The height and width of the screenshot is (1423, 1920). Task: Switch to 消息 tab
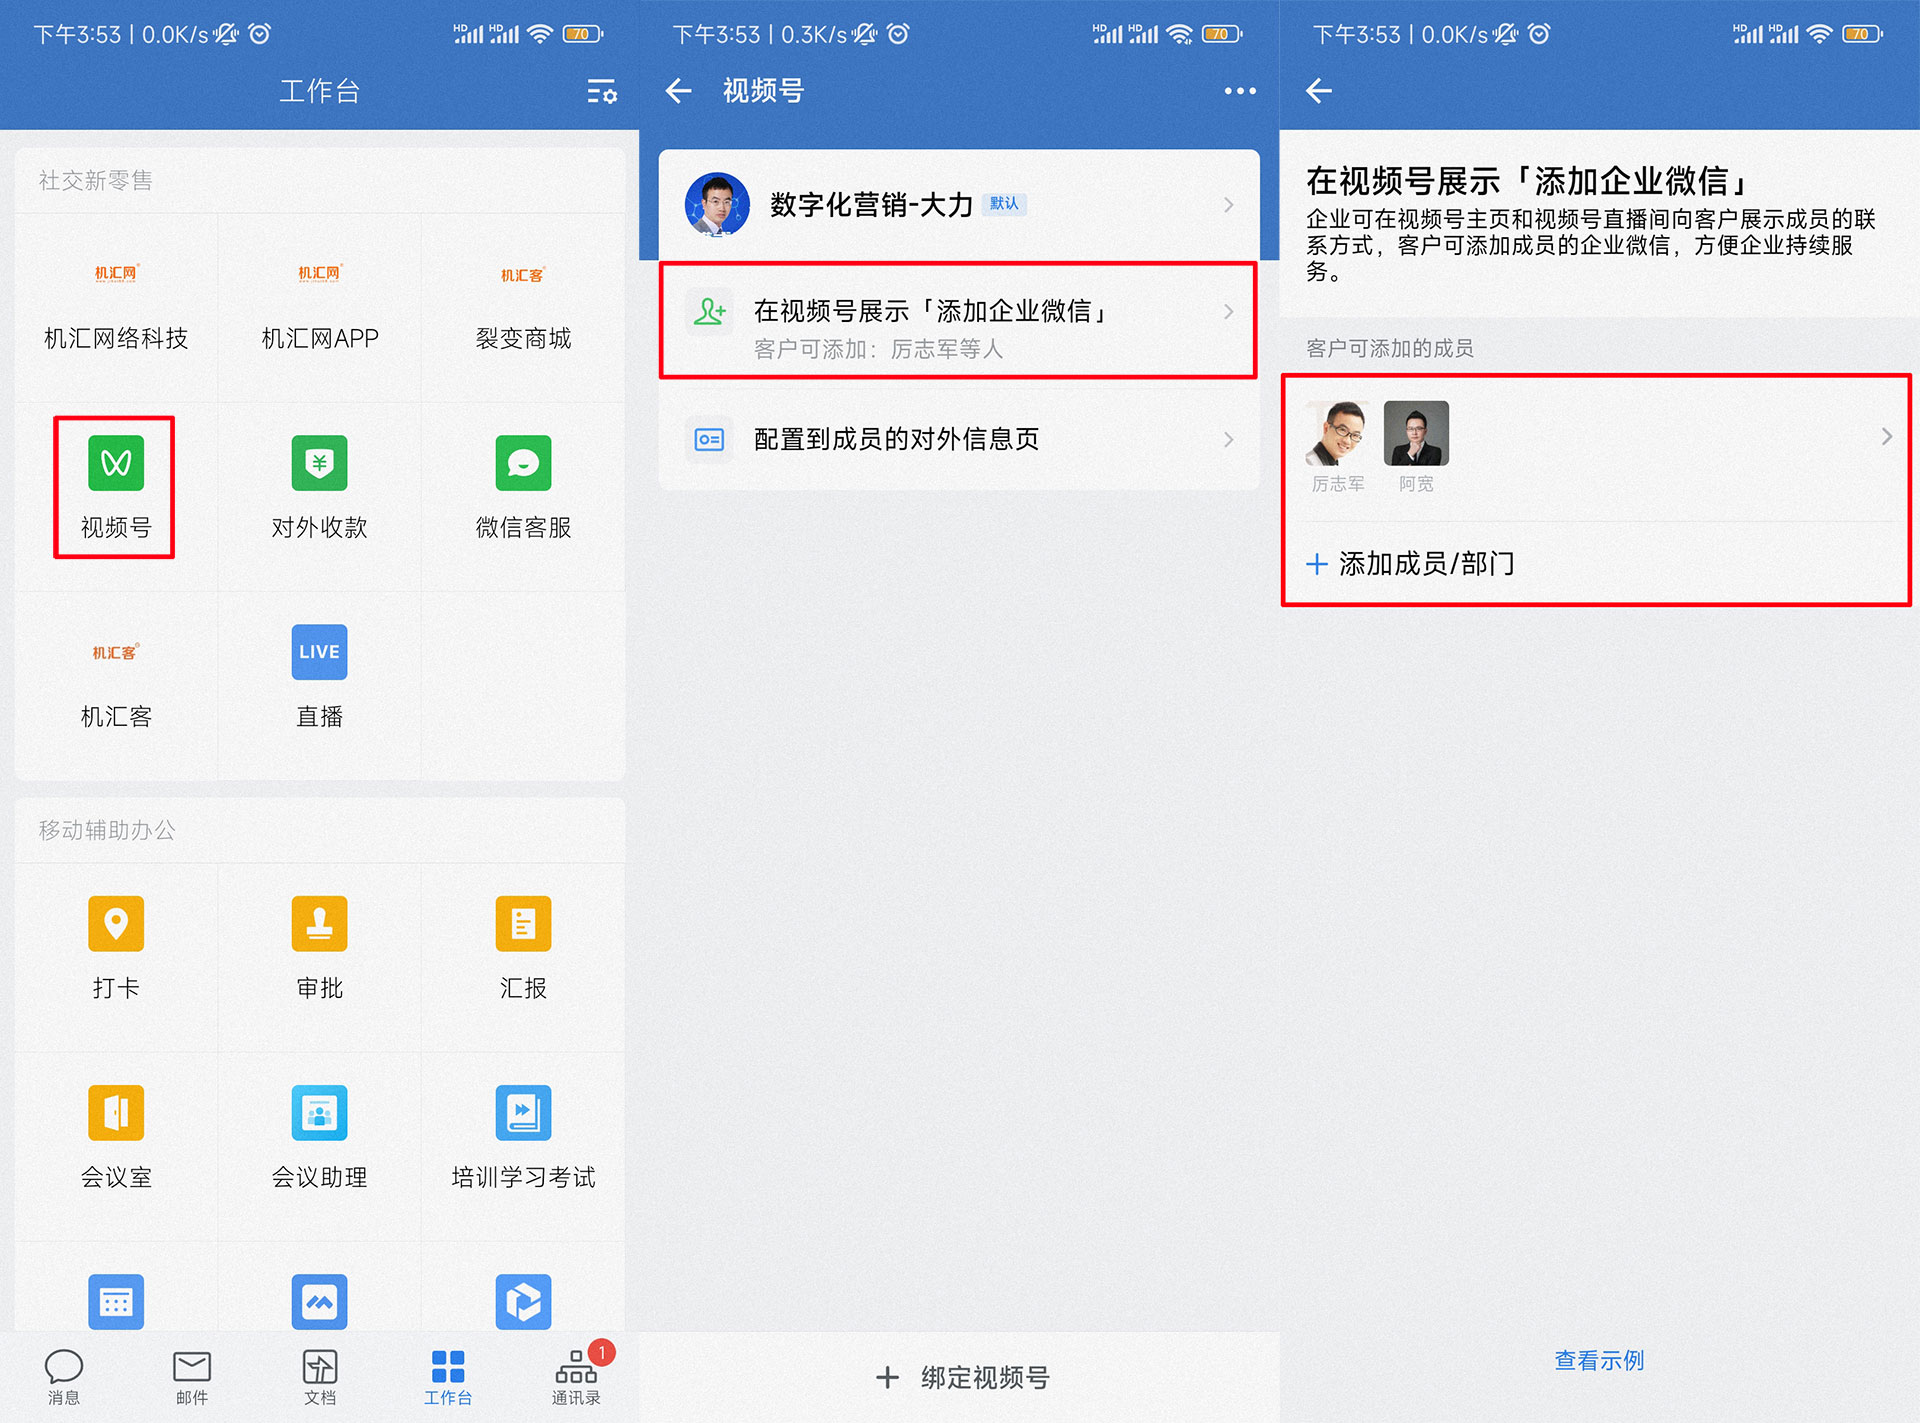pos(64,1376)
